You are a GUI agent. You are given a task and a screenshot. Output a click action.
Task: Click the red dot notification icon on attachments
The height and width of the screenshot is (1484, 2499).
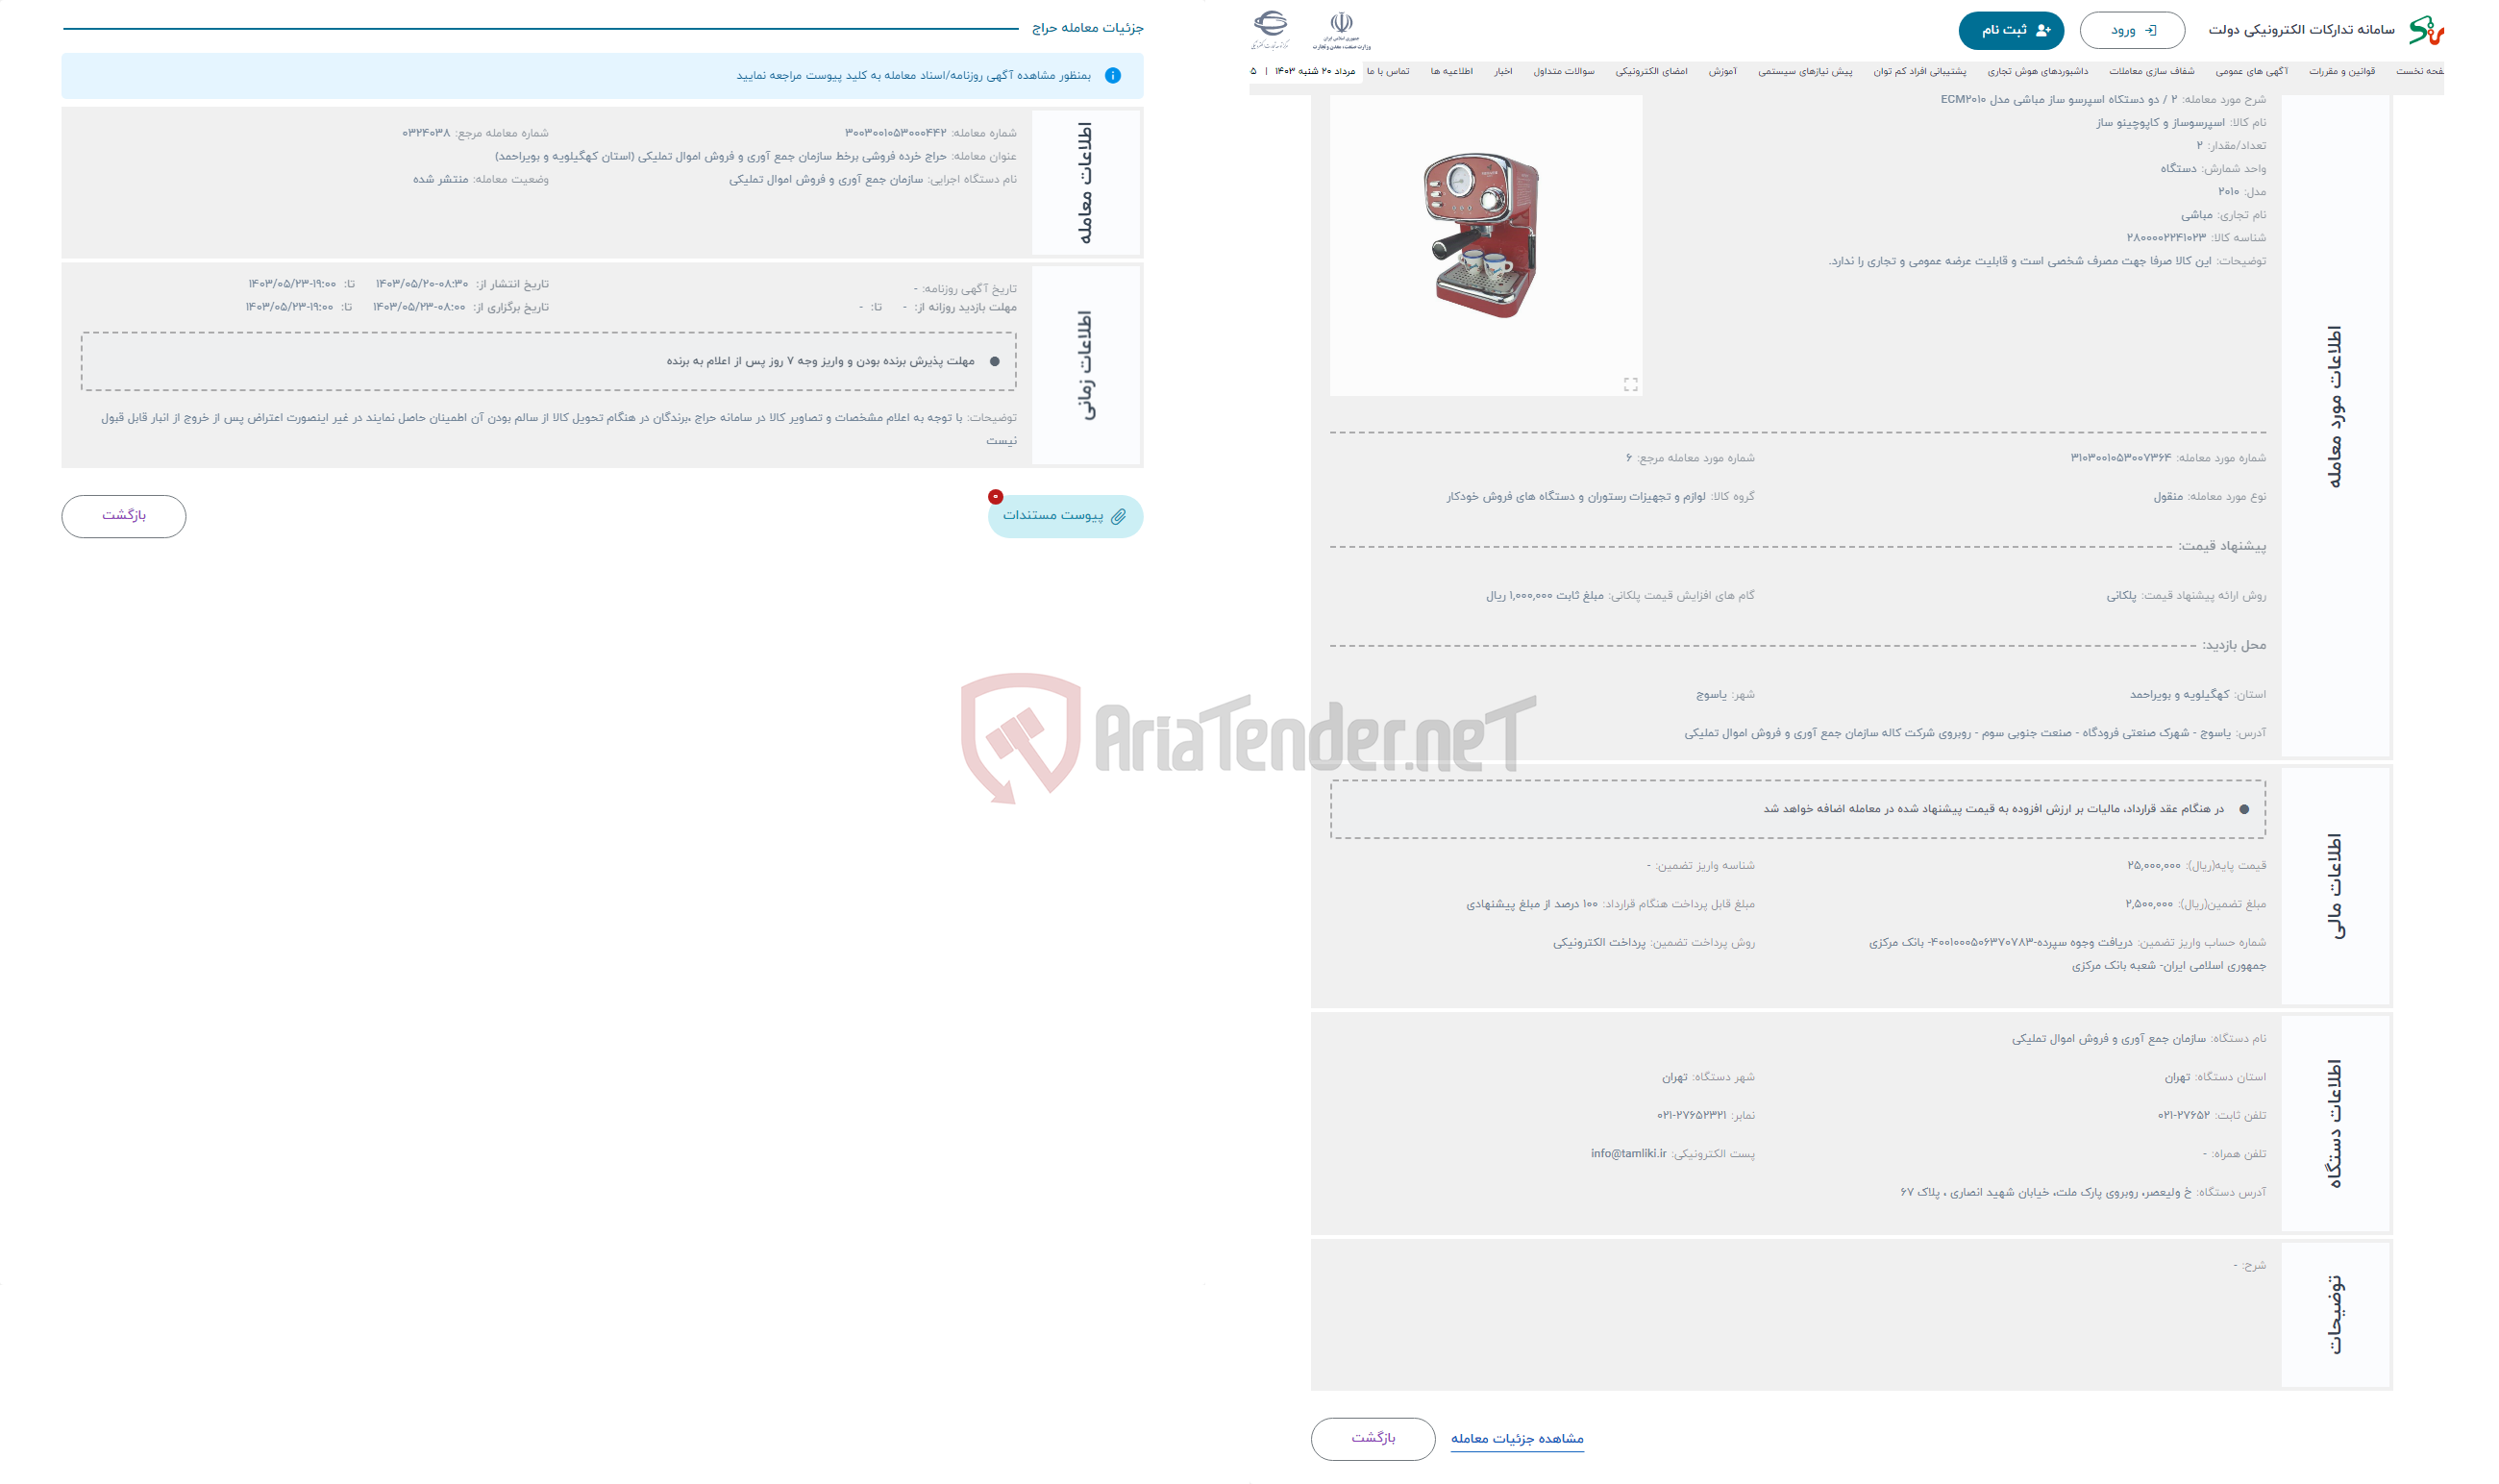pyautogui.click(x=993, y=495)
